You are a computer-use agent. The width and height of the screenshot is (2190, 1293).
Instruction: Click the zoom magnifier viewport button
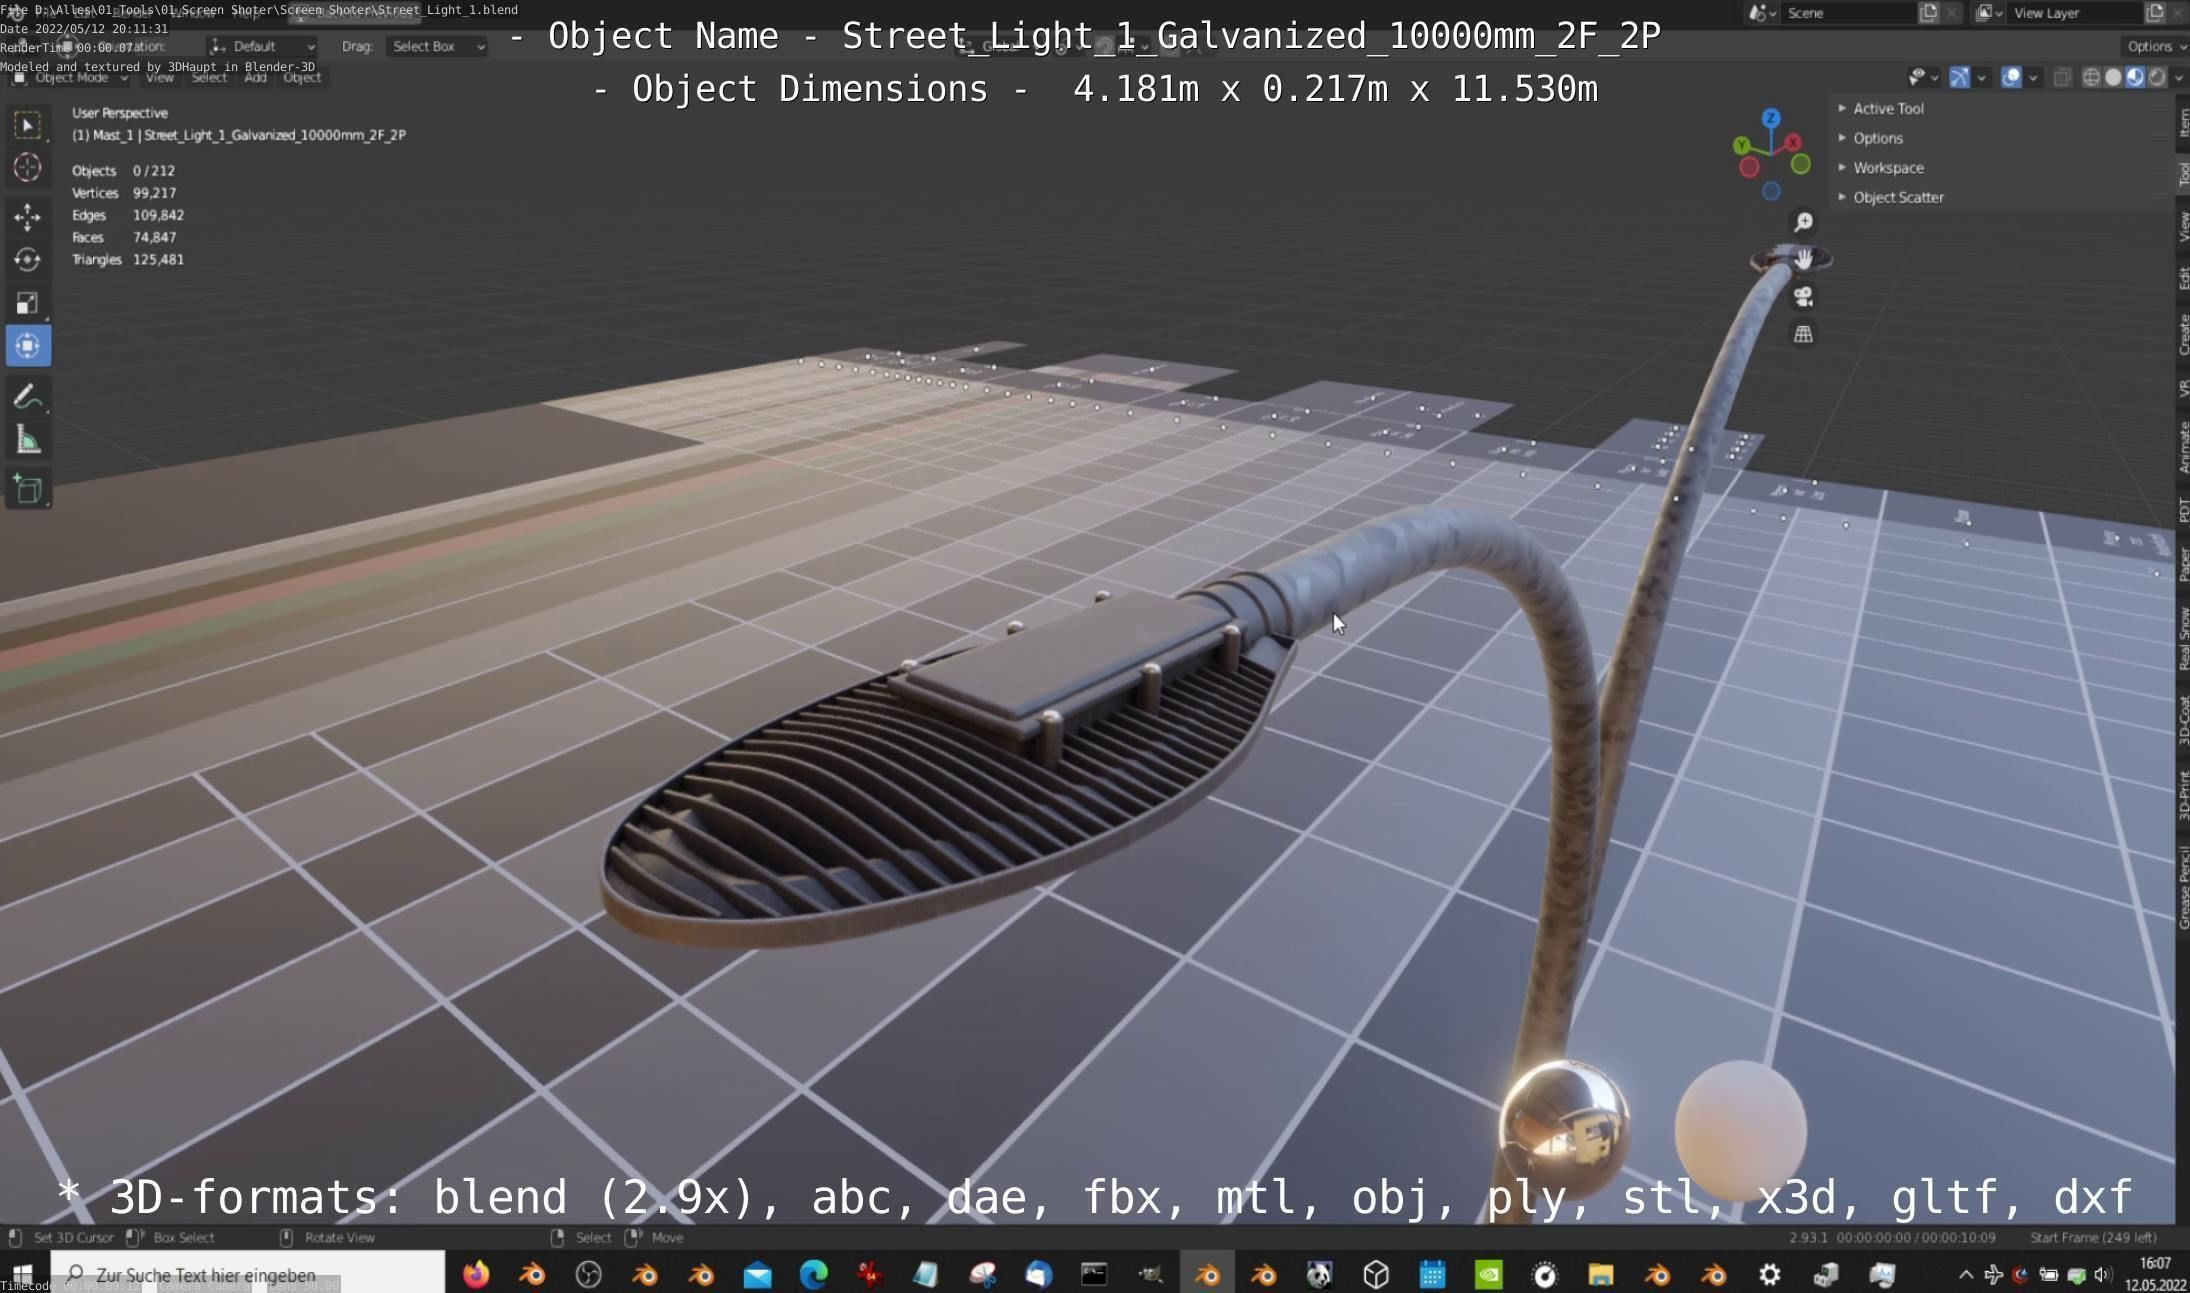[1803, 222]
